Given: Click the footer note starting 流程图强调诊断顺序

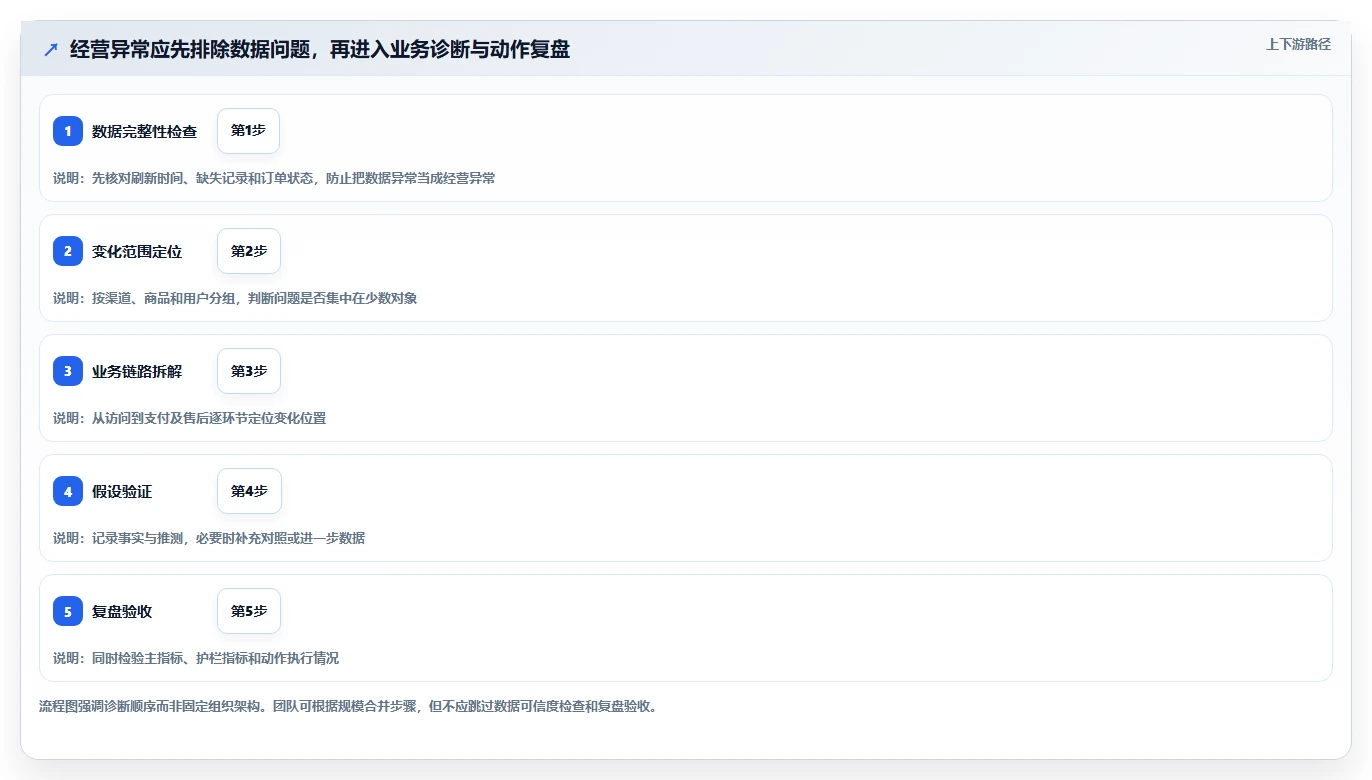Looking at the screenshot, I should (348, 706).
